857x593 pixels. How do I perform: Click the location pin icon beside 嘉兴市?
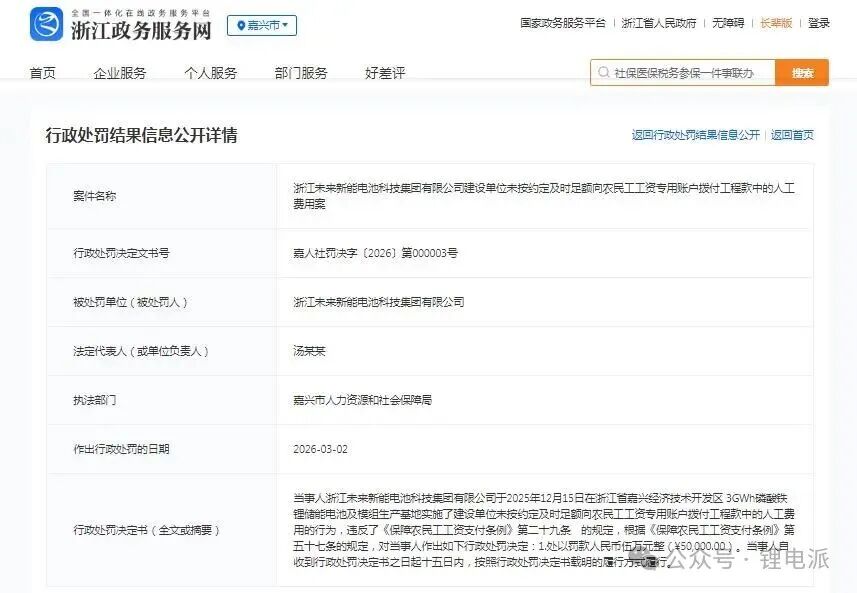tap(241, 25)
